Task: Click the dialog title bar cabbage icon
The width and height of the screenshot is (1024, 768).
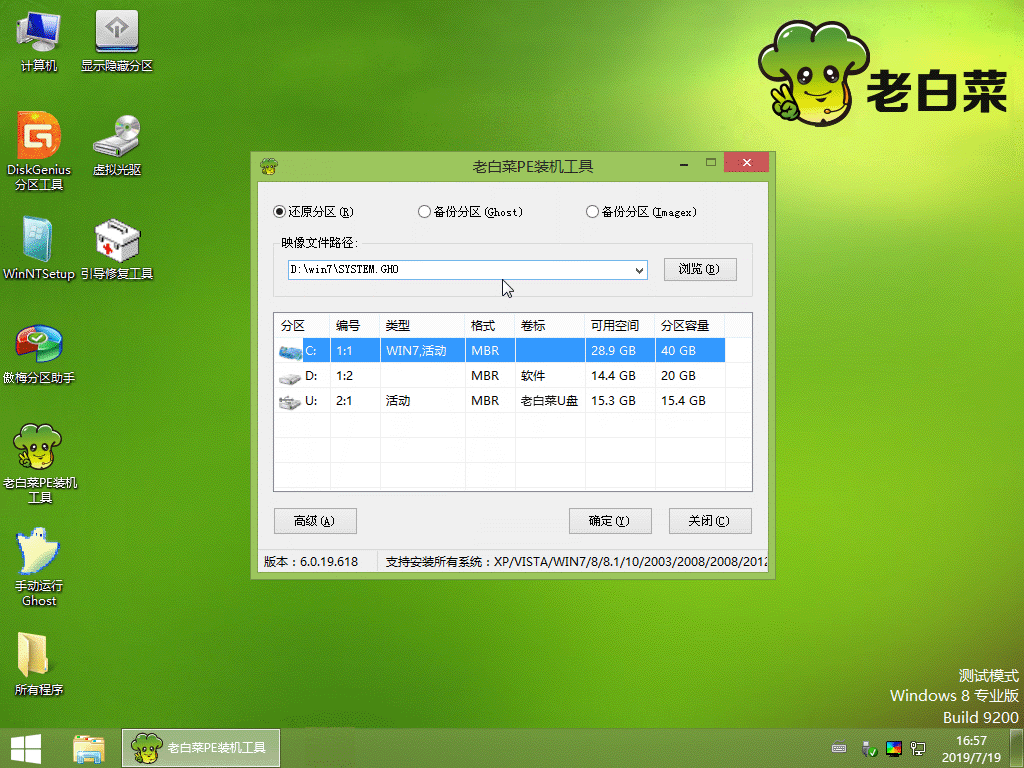Action: 268,166
